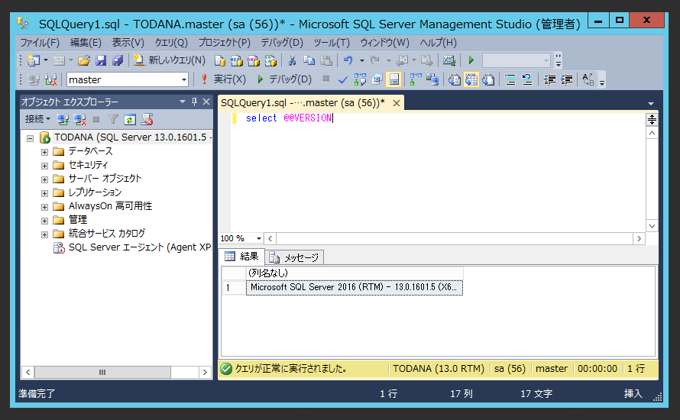Open Analysis Services DMX Query icon
The image size is (680, 420).
tap(253, 61)
